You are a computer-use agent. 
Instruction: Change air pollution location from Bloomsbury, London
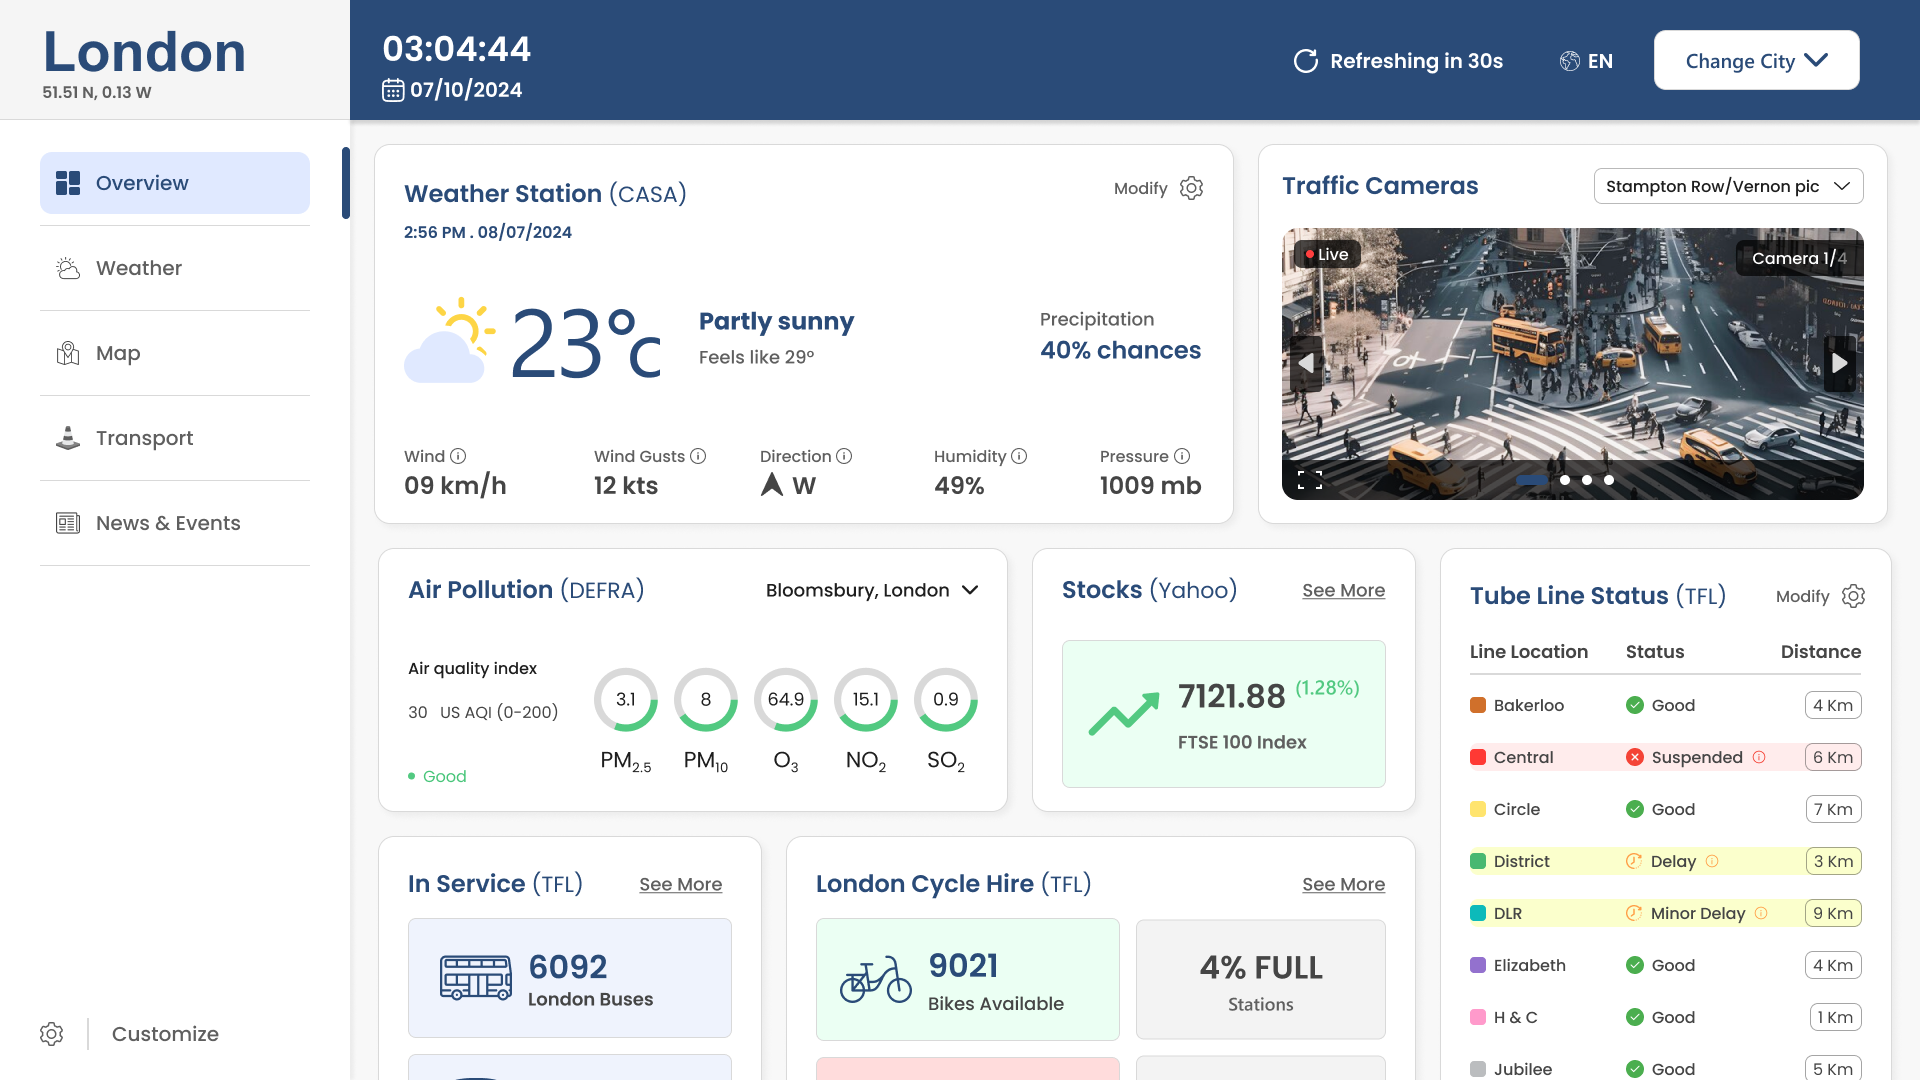click(871, 590)
